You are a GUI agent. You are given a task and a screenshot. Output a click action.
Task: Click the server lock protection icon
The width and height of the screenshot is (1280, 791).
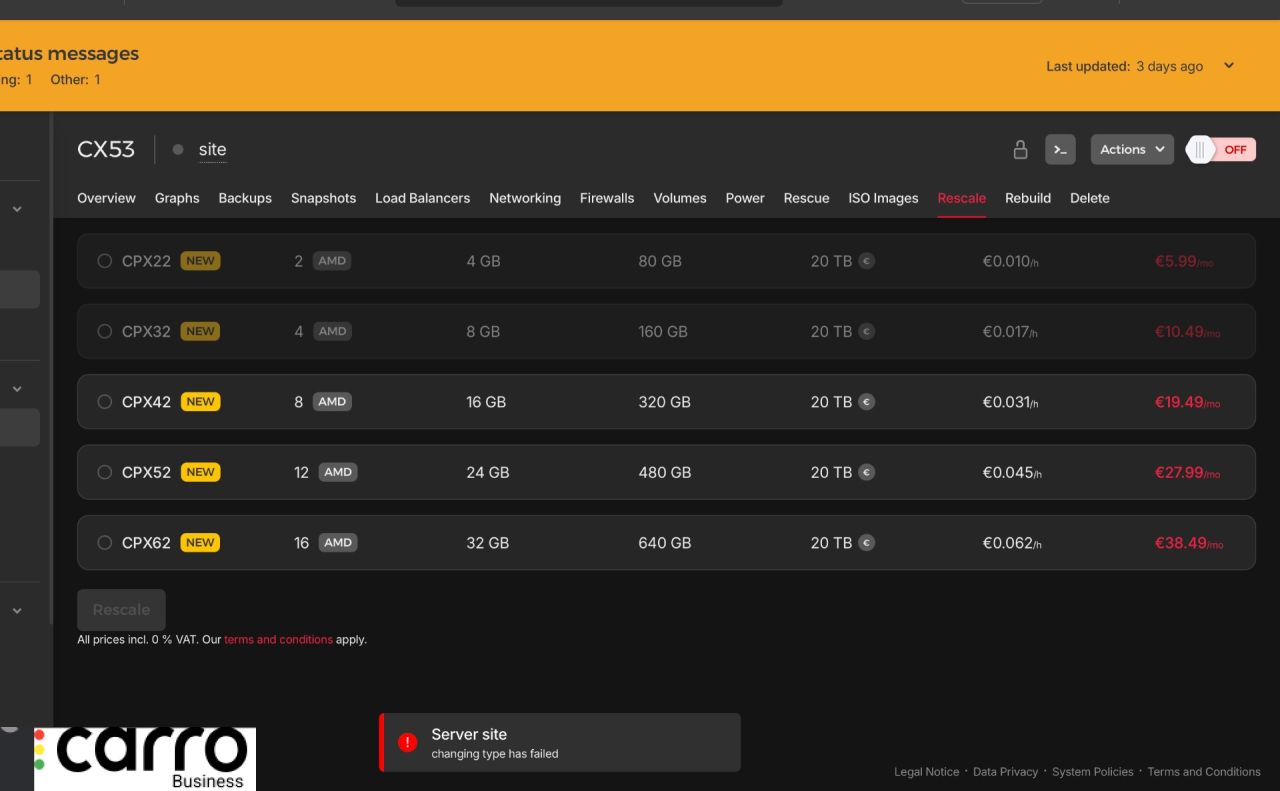coord(1020,150)
